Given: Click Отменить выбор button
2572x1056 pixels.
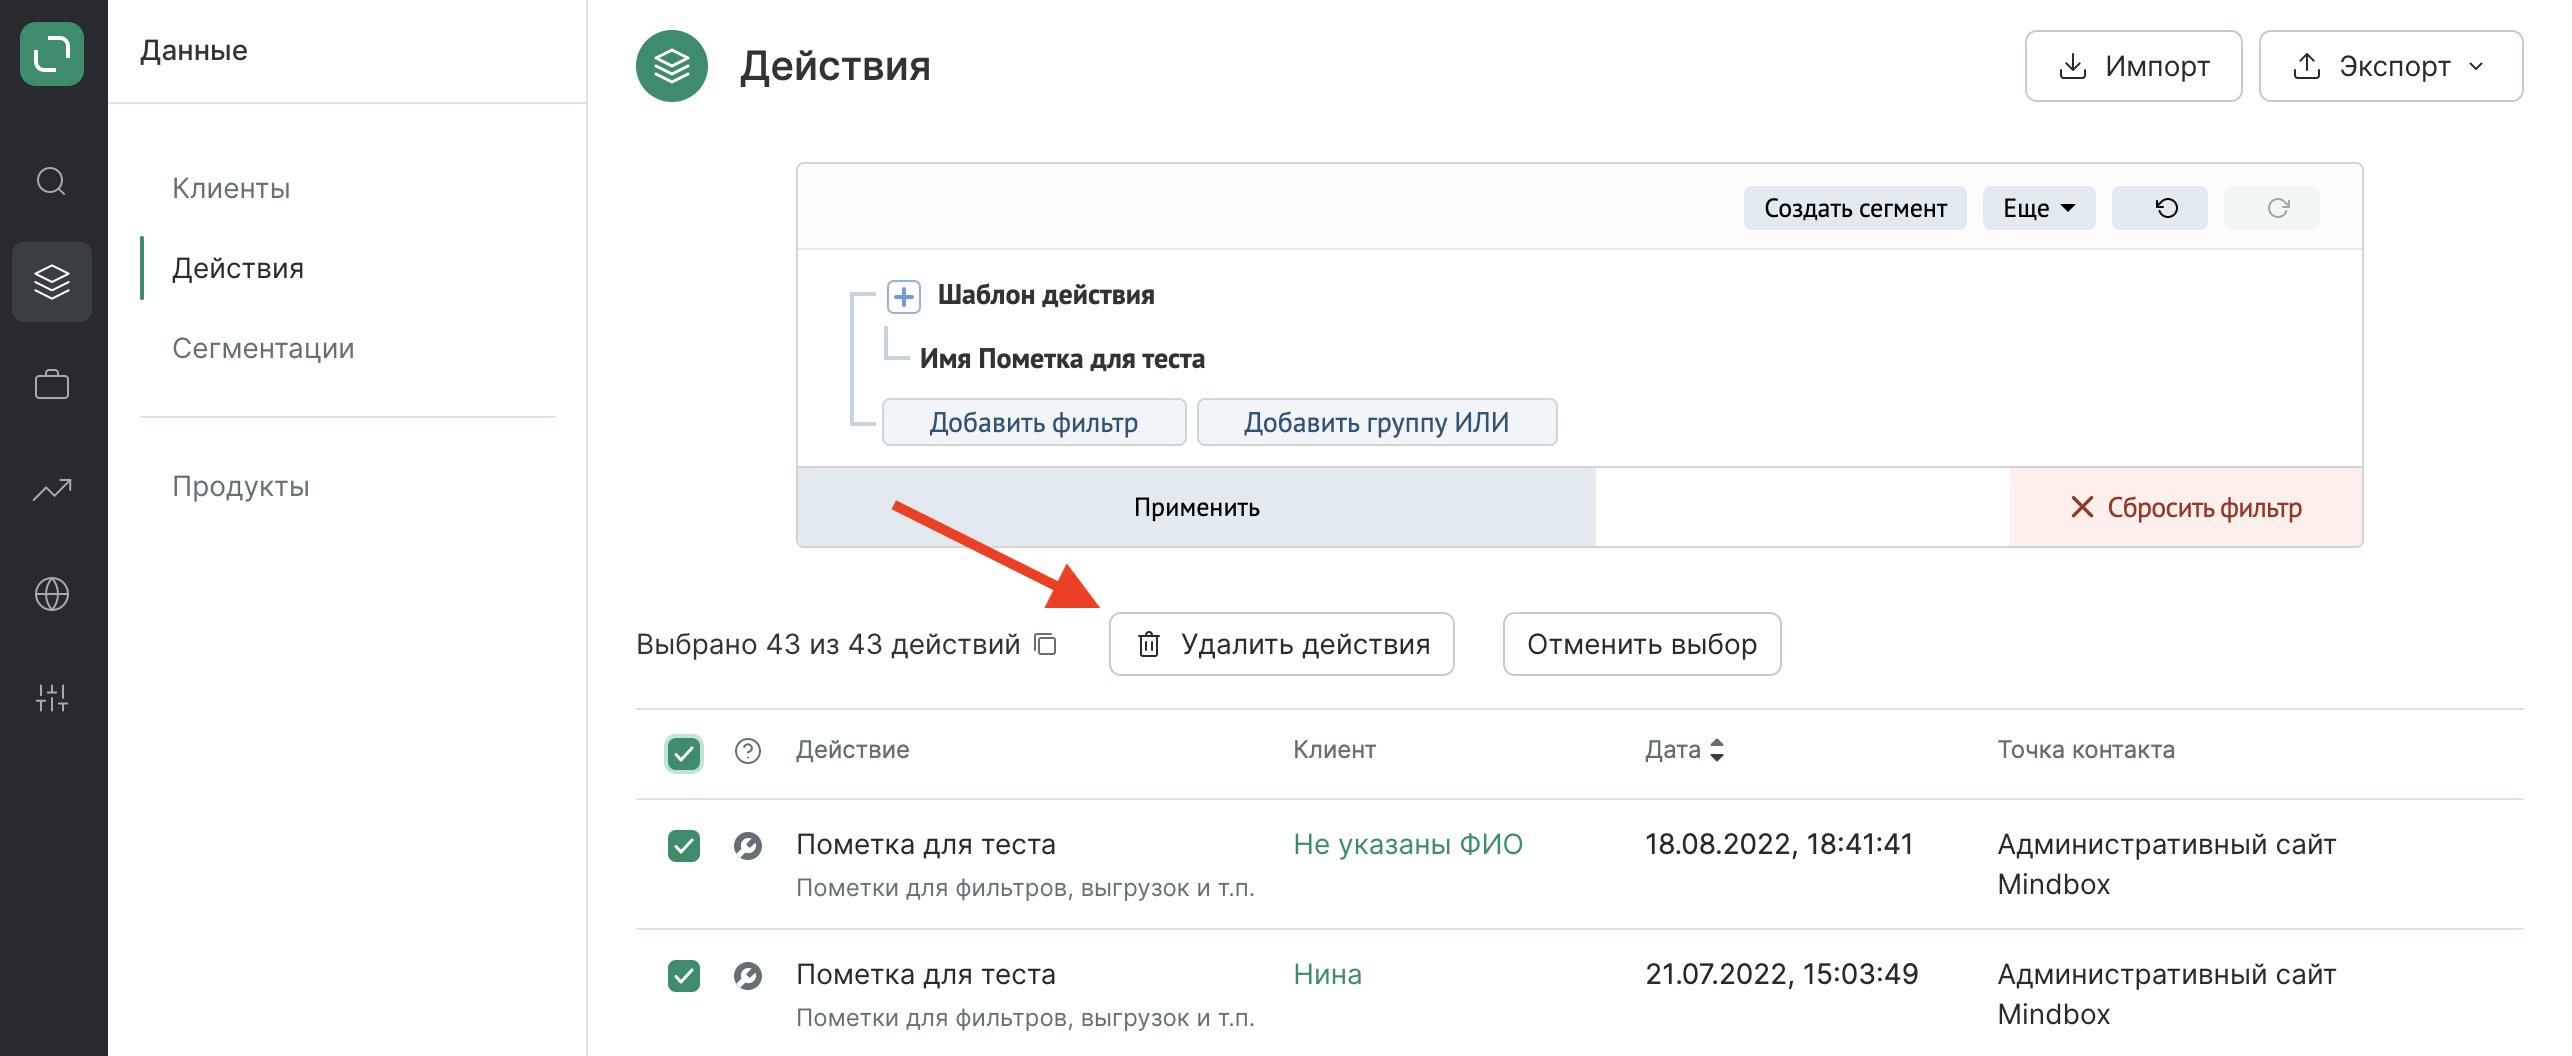Looking at the screenshot, I should pyautogui.click(x=1642, y=644).
